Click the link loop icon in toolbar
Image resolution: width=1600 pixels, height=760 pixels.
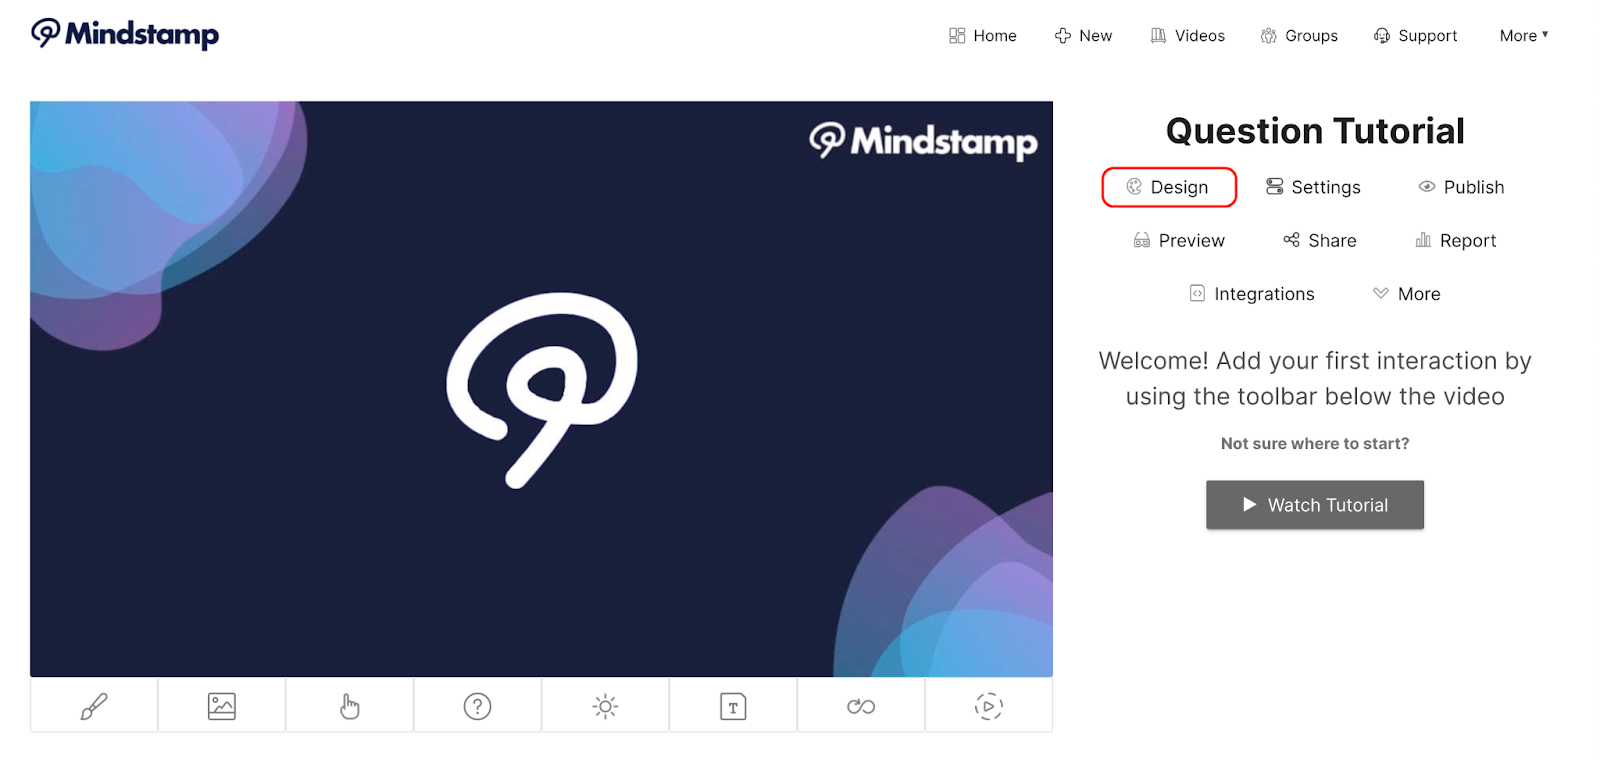861,706
